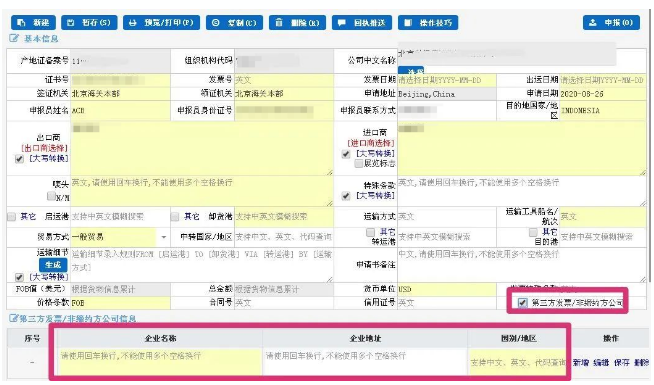Image resolution: width=654 pixels, height=385 pixels.
Task: Focus the 转运港 search field
Action: coord(447,237)
